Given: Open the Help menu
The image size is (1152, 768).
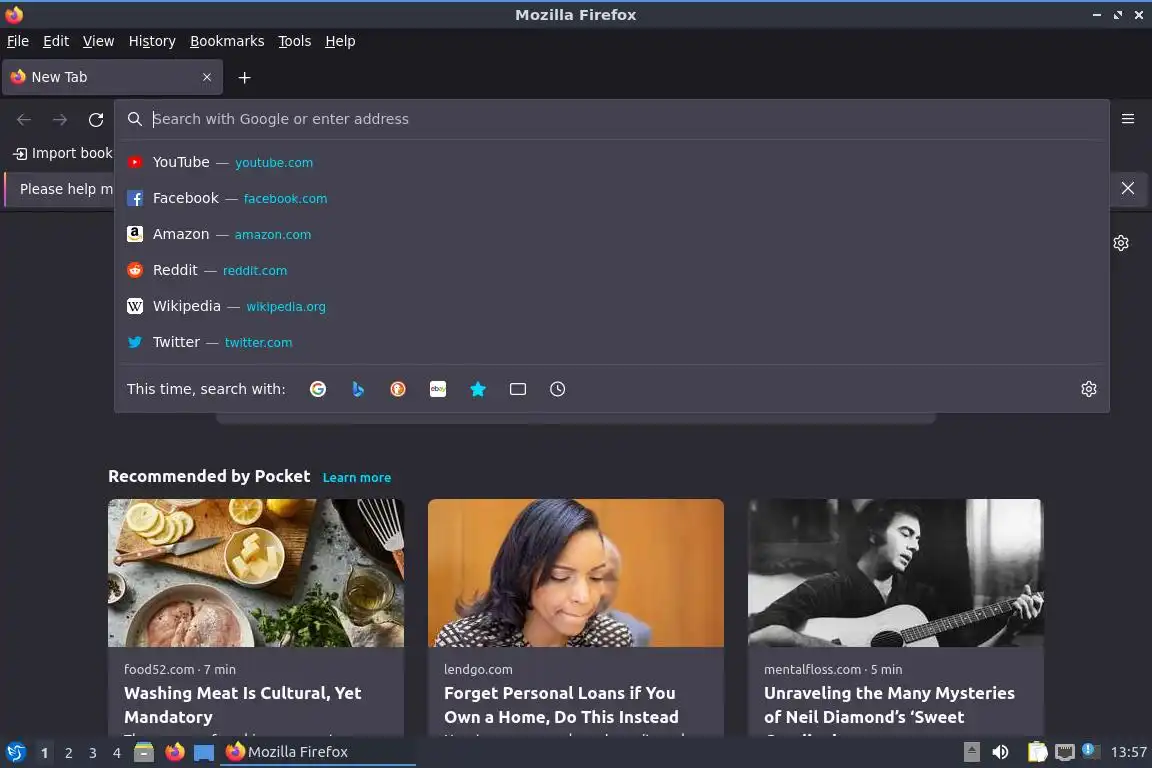Looking at the screenshot, I should point(340,41).
